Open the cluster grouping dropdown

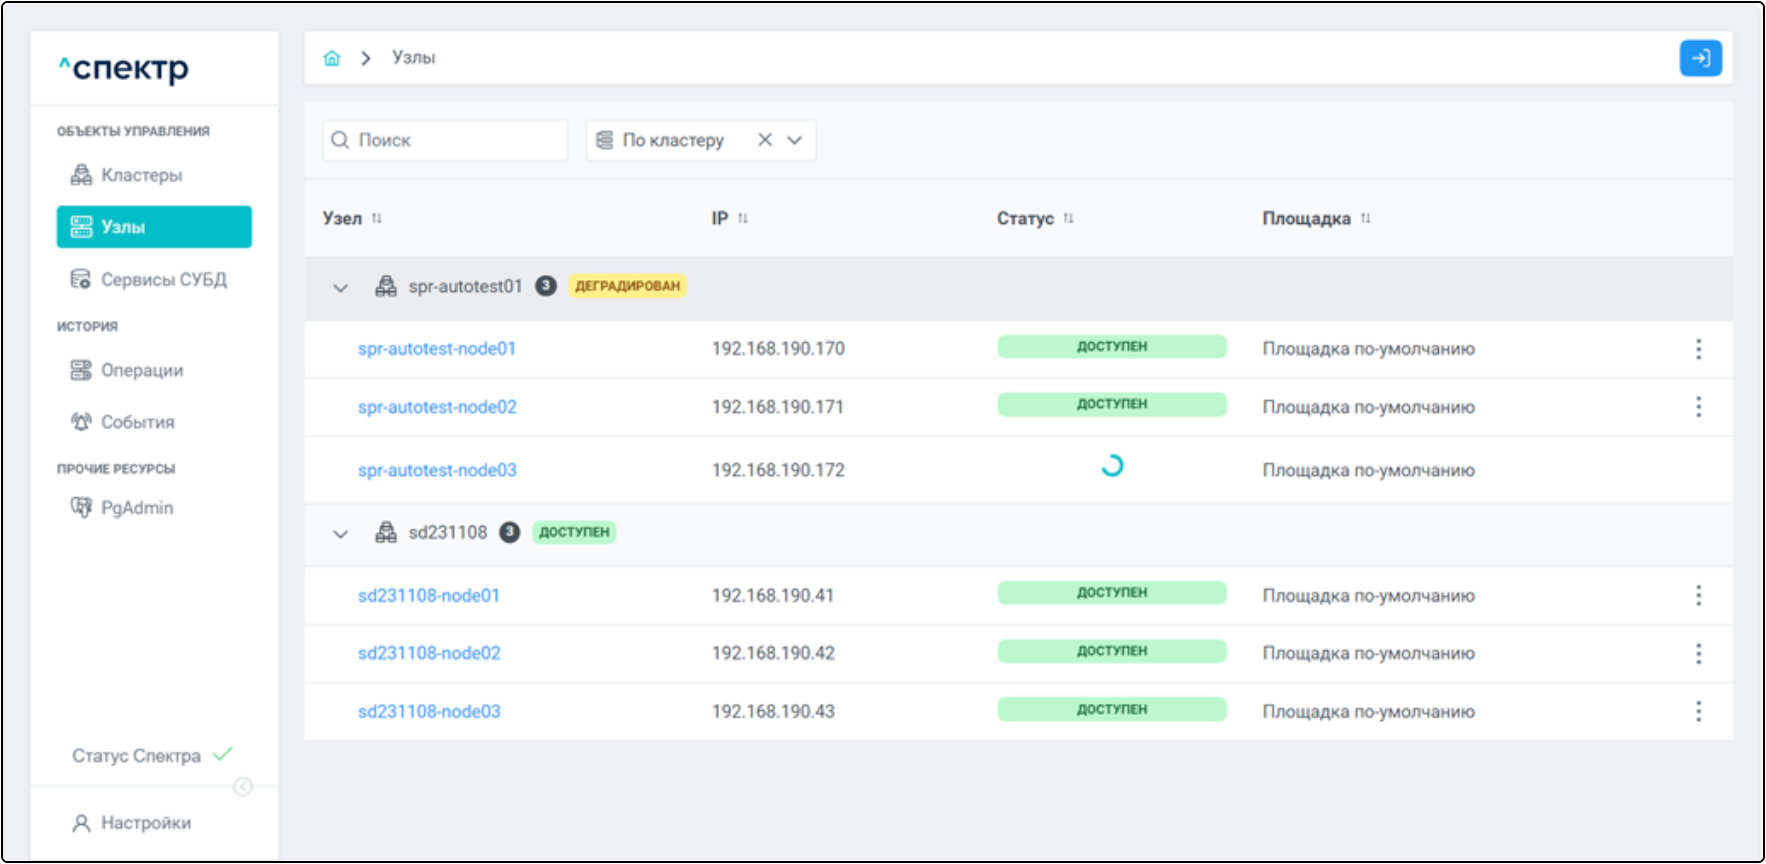pyautogui.click(x=795, y=140)
